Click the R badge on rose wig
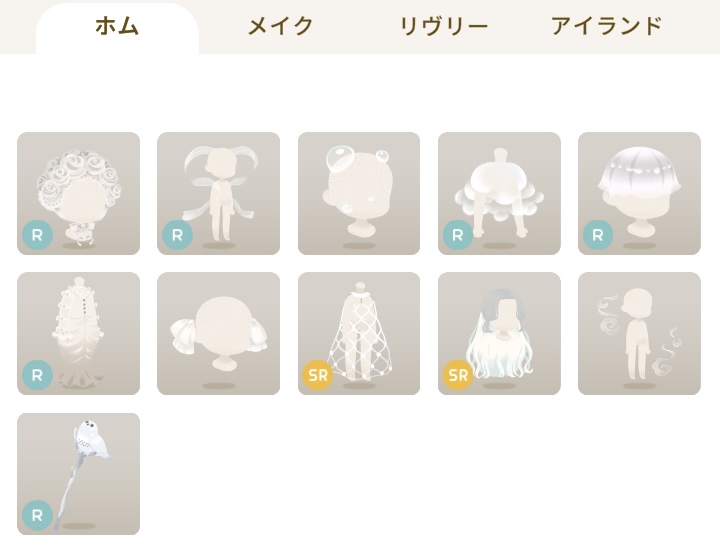 click(37, 236)
